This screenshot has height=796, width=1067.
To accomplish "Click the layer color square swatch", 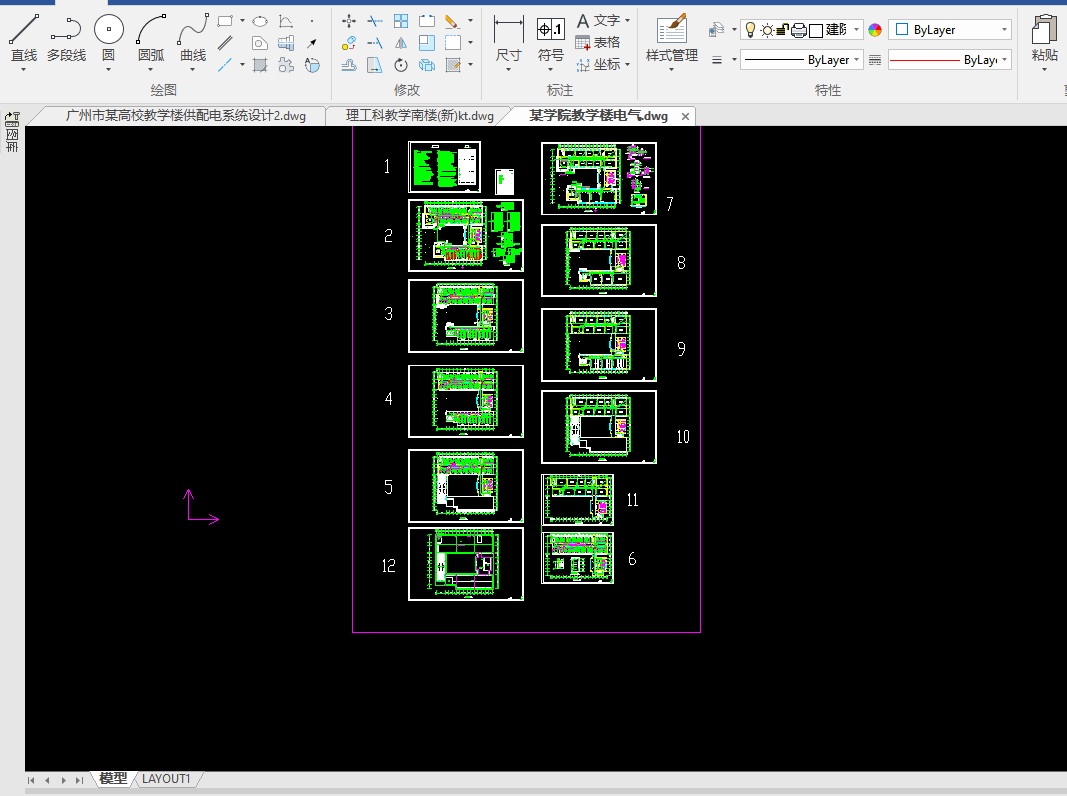I will click(816, 30).
